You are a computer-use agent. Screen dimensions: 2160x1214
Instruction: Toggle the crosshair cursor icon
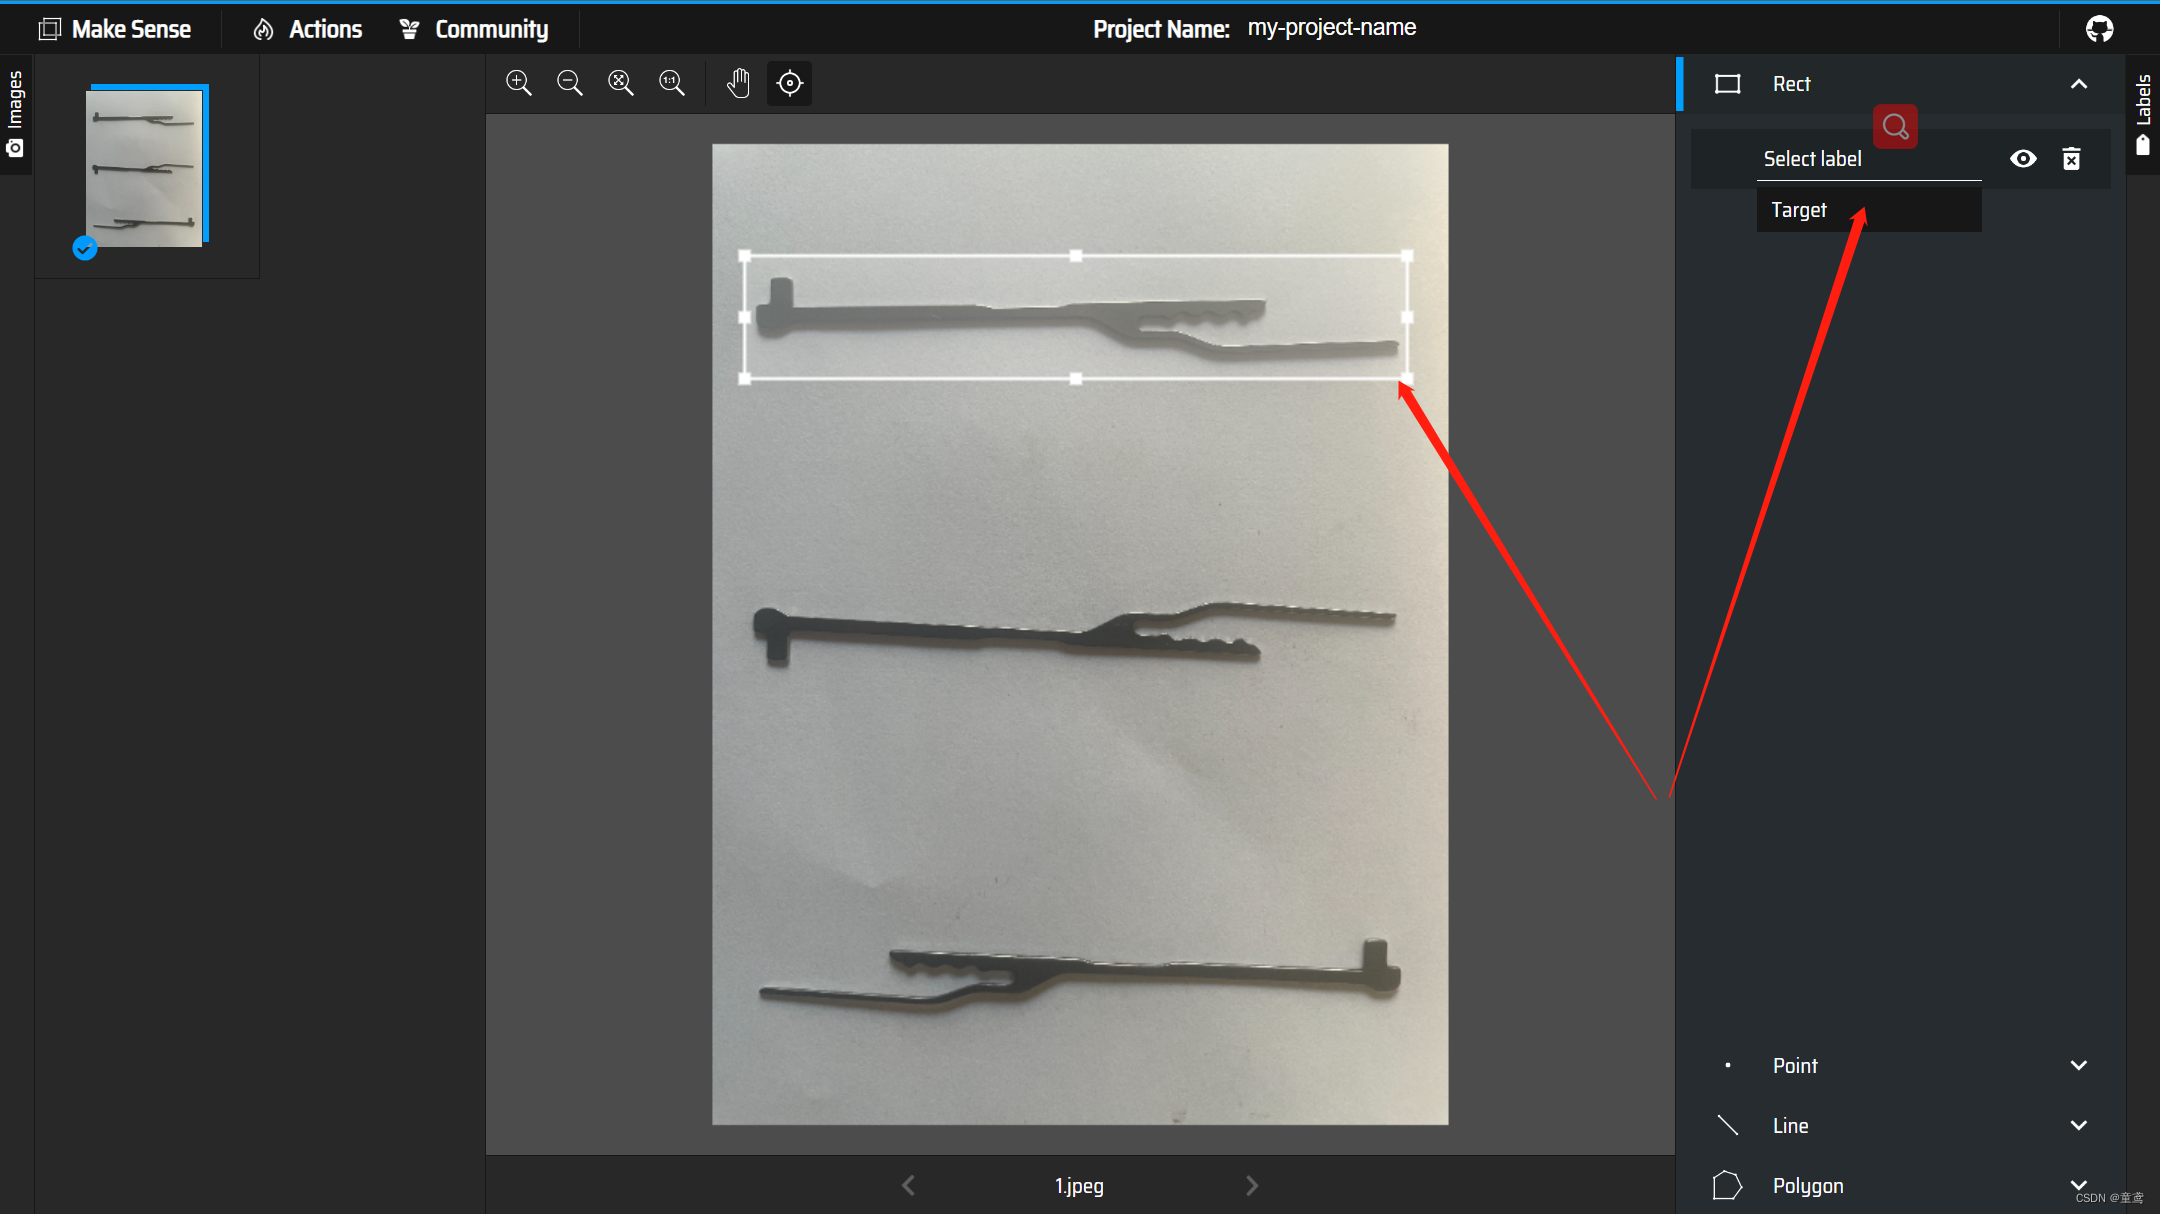[x=789, y=83]
